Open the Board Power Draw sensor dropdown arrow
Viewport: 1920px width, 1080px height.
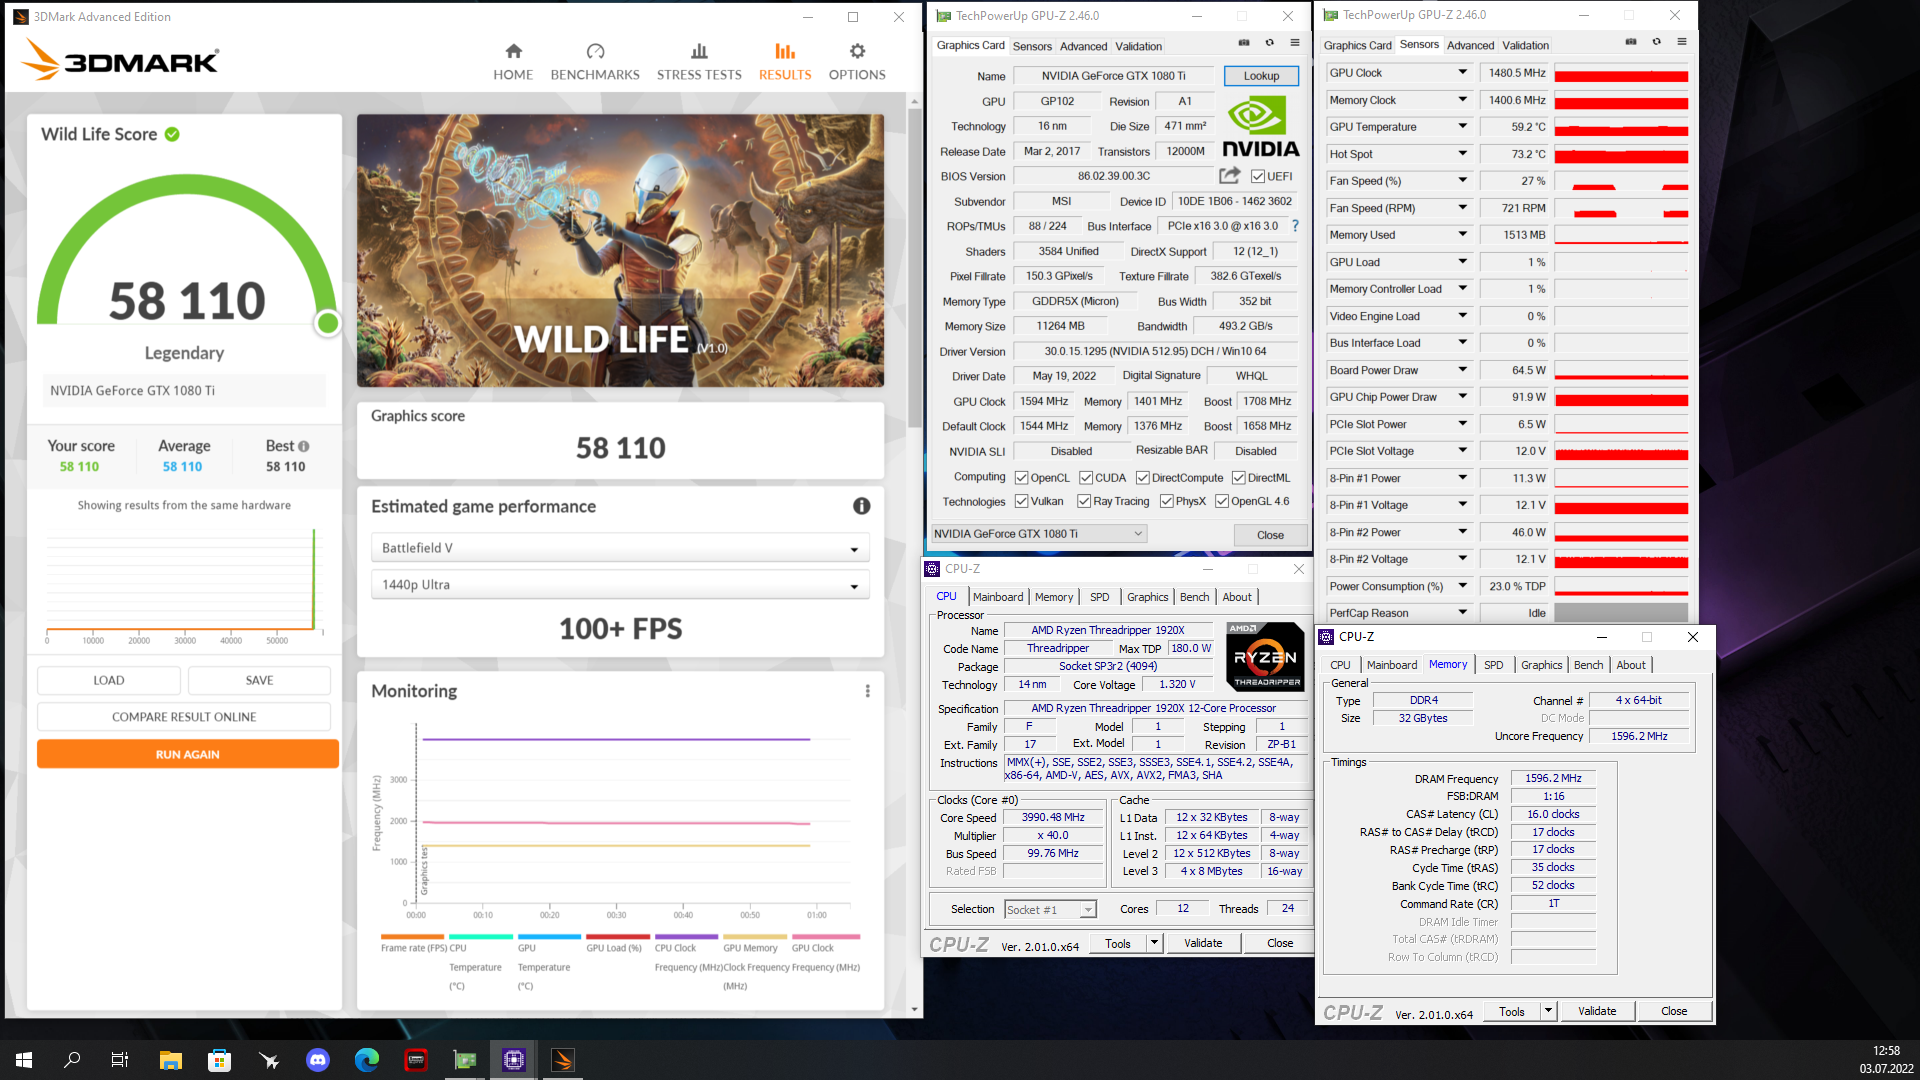1462,370
